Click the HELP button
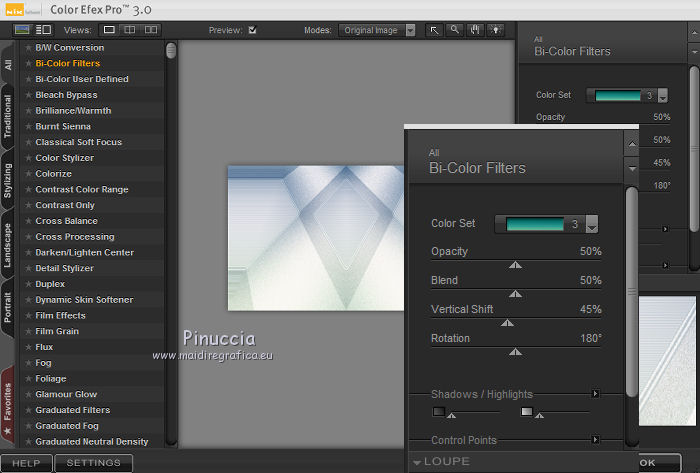This screenshot has width=700, height=473. click(26, 463)
